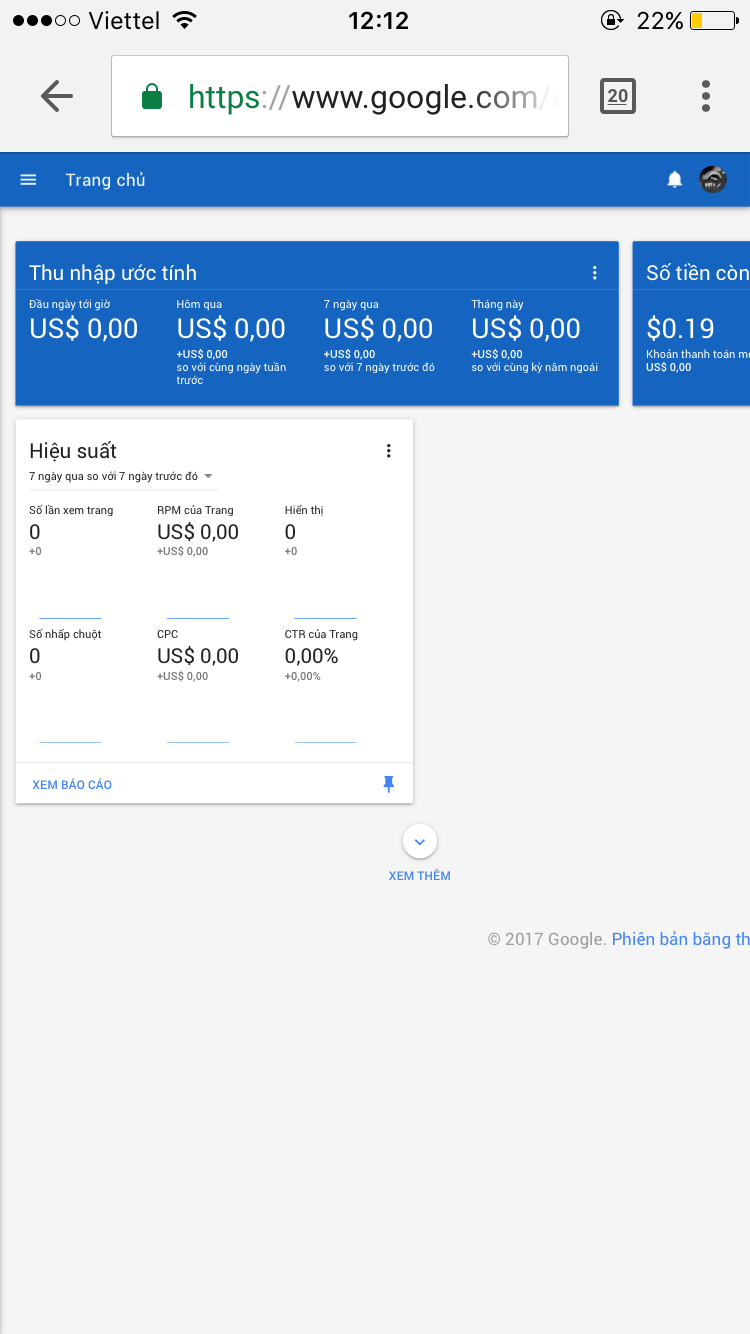Viewport: 750px width, 1334px height.
Task: Open the notifications bell
Action: (x=675, y=180)
